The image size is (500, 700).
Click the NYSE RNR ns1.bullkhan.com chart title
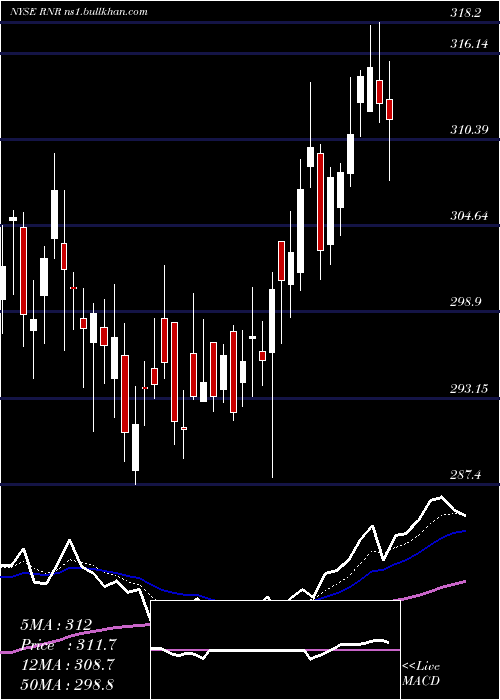point(79,11)
